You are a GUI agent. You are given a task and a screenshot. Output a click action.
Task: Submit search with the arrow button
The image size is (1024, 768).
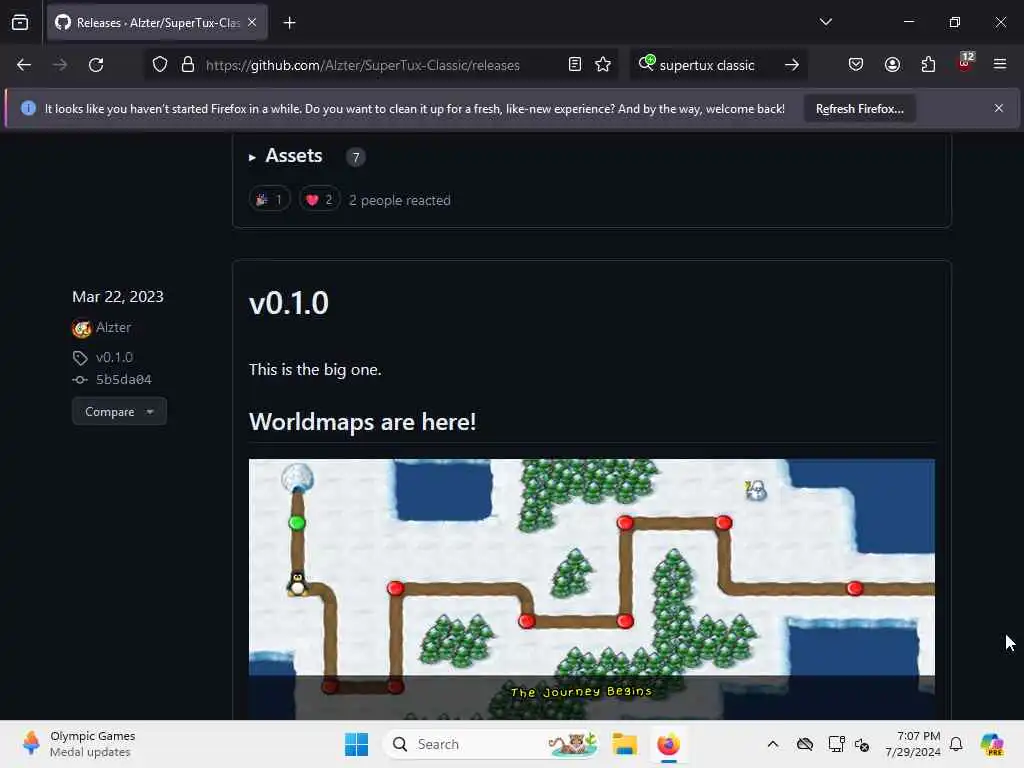(x=792, y=65)
